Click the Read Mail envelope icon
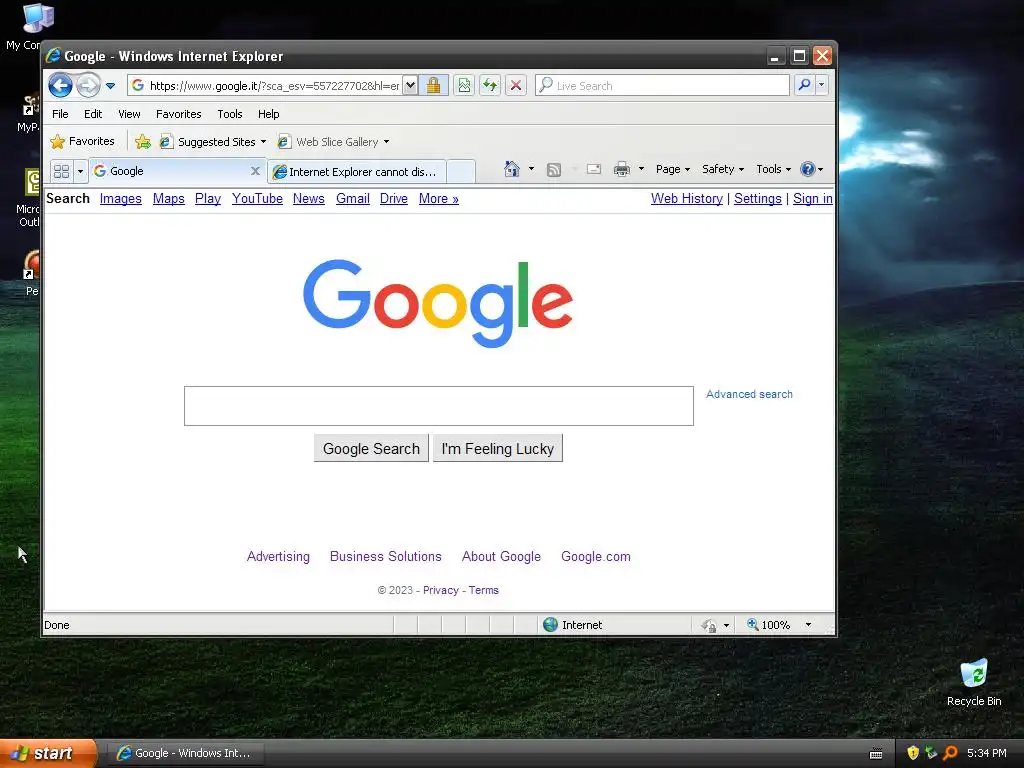 pyautogui.click(x=594, y=169)
